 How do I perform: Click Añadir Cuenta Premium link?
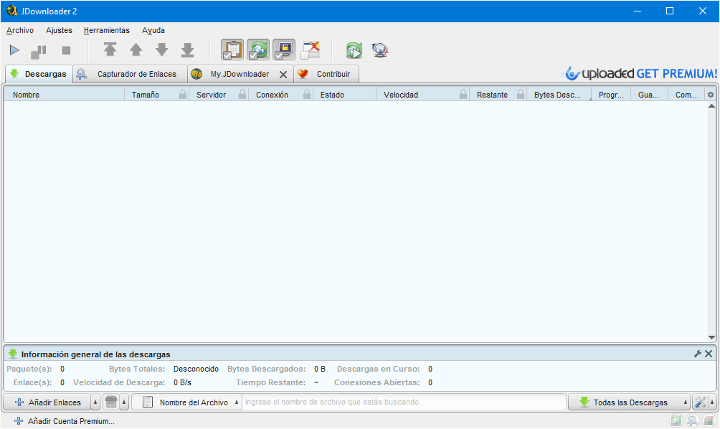(64, 421)
